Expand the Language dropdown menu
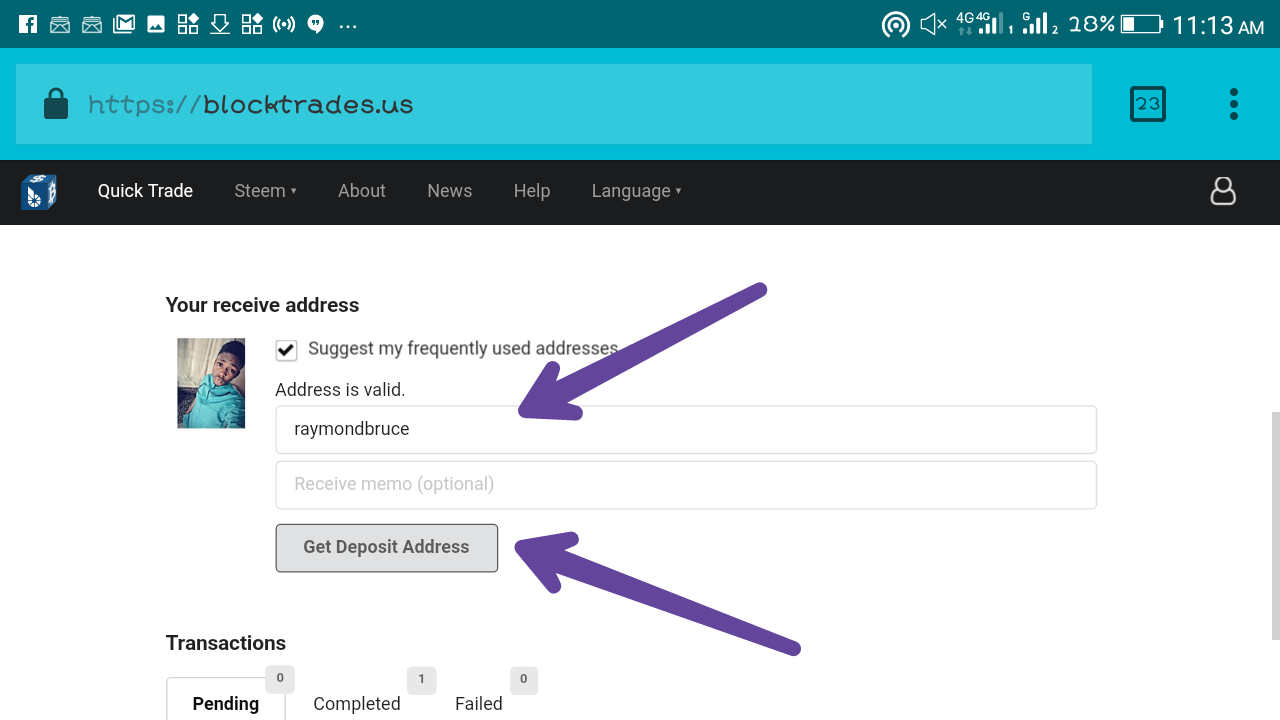1280x720 pixels. click(x=636, y=191)
